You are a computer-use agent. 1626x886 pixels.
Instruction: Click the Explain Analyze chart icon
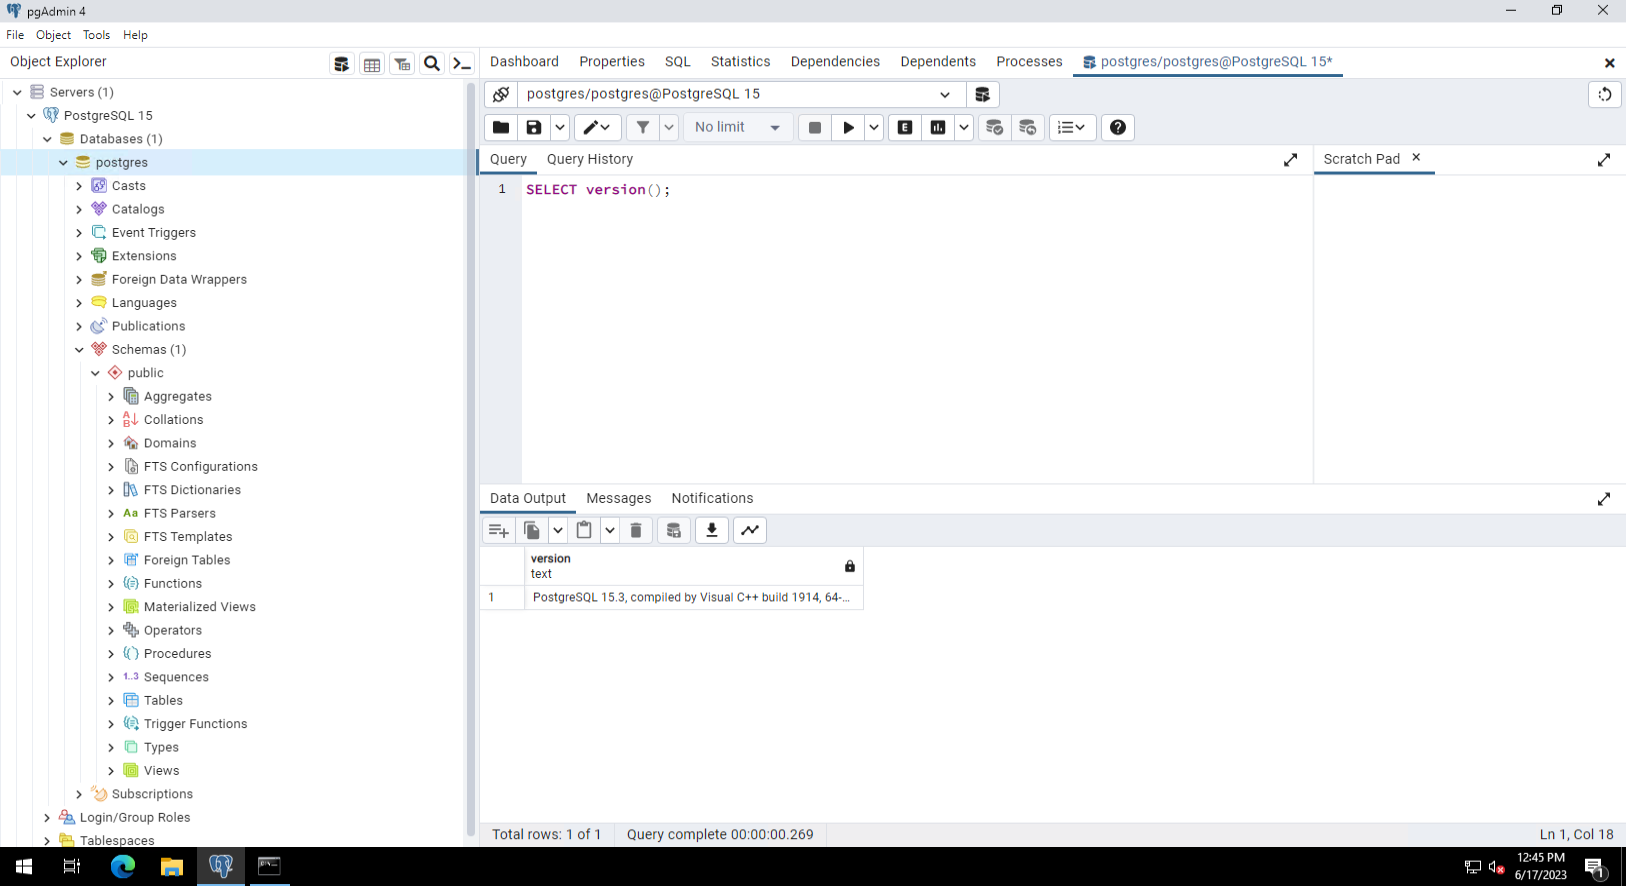(x=938, y=128)
